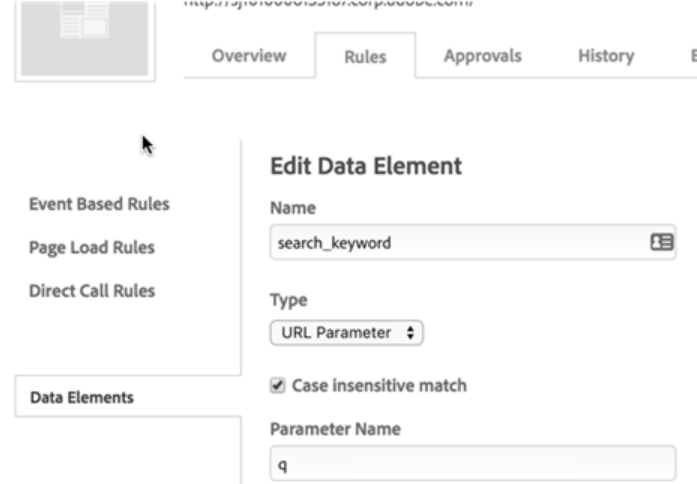This screenshot has height=484, width=697.
Task: Toggle the Case insensitive match checkbox
Action: (x=278, y=385)
